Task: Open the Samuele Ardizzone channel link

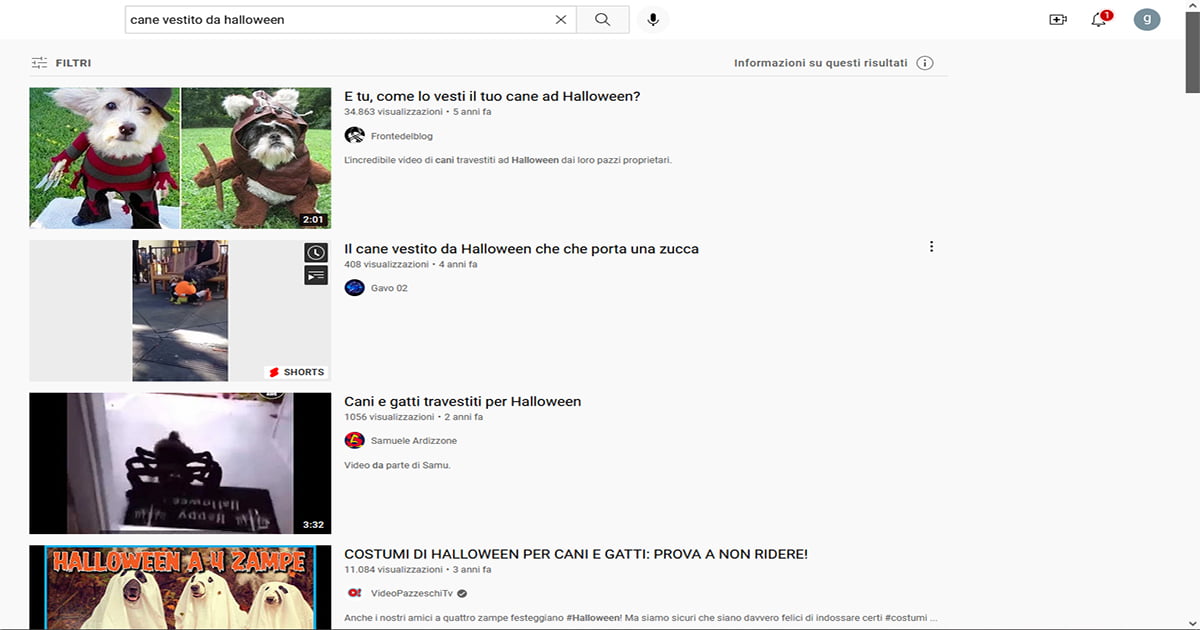Action: 413,441
